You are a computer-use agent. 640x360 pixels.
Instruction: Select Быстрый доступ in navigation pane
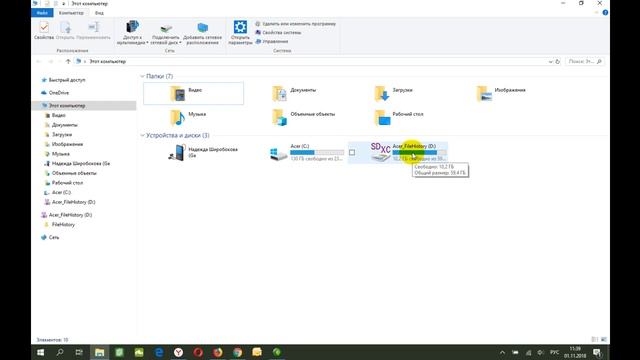pos(67,80)
